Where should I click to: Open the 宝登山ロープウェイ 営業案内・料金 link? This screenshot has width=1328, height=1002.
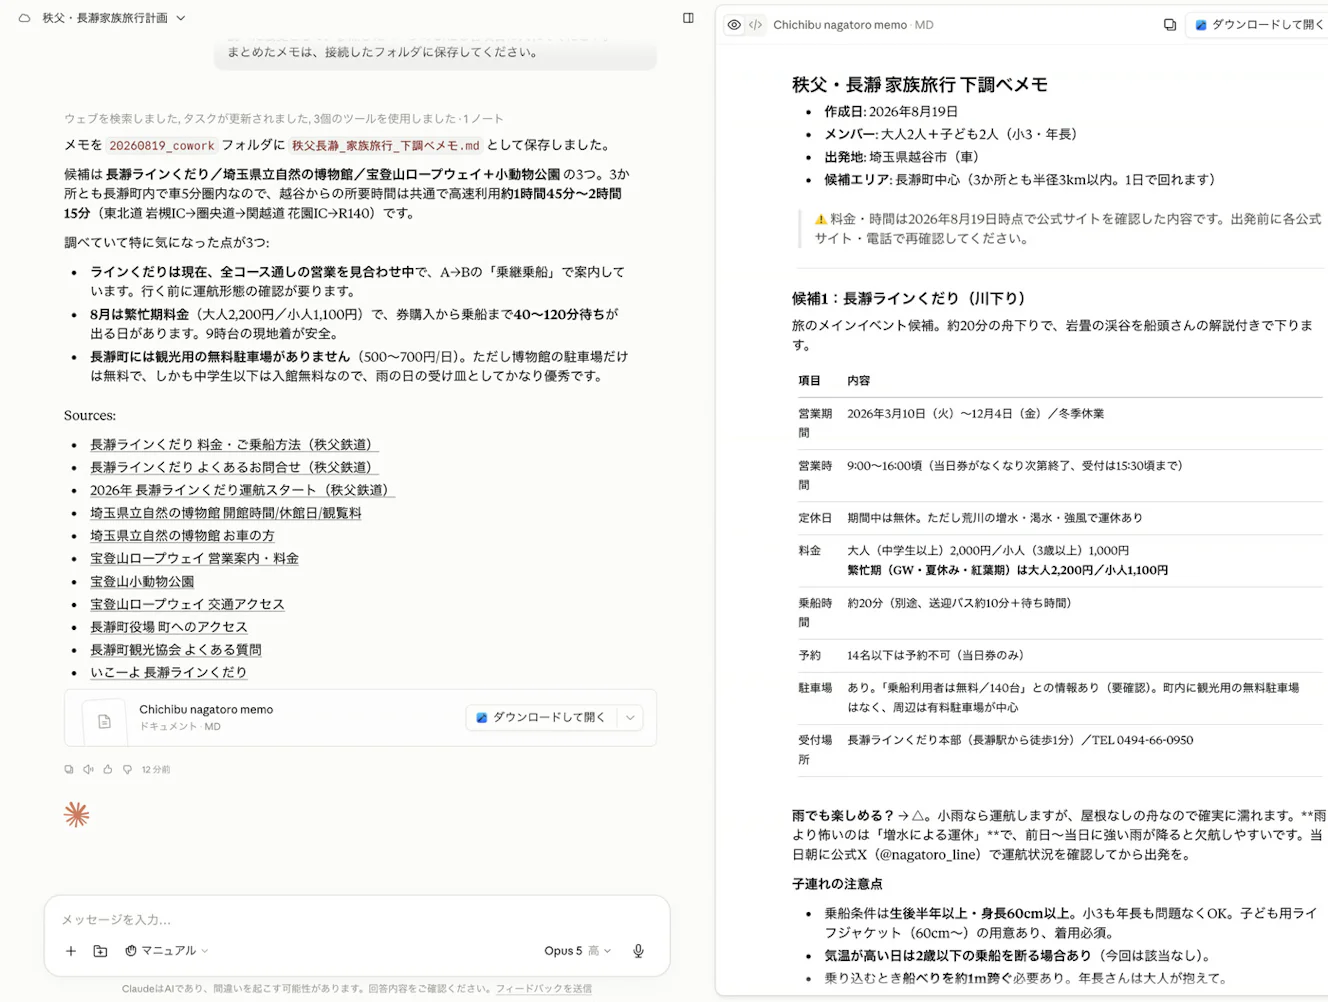195,559
